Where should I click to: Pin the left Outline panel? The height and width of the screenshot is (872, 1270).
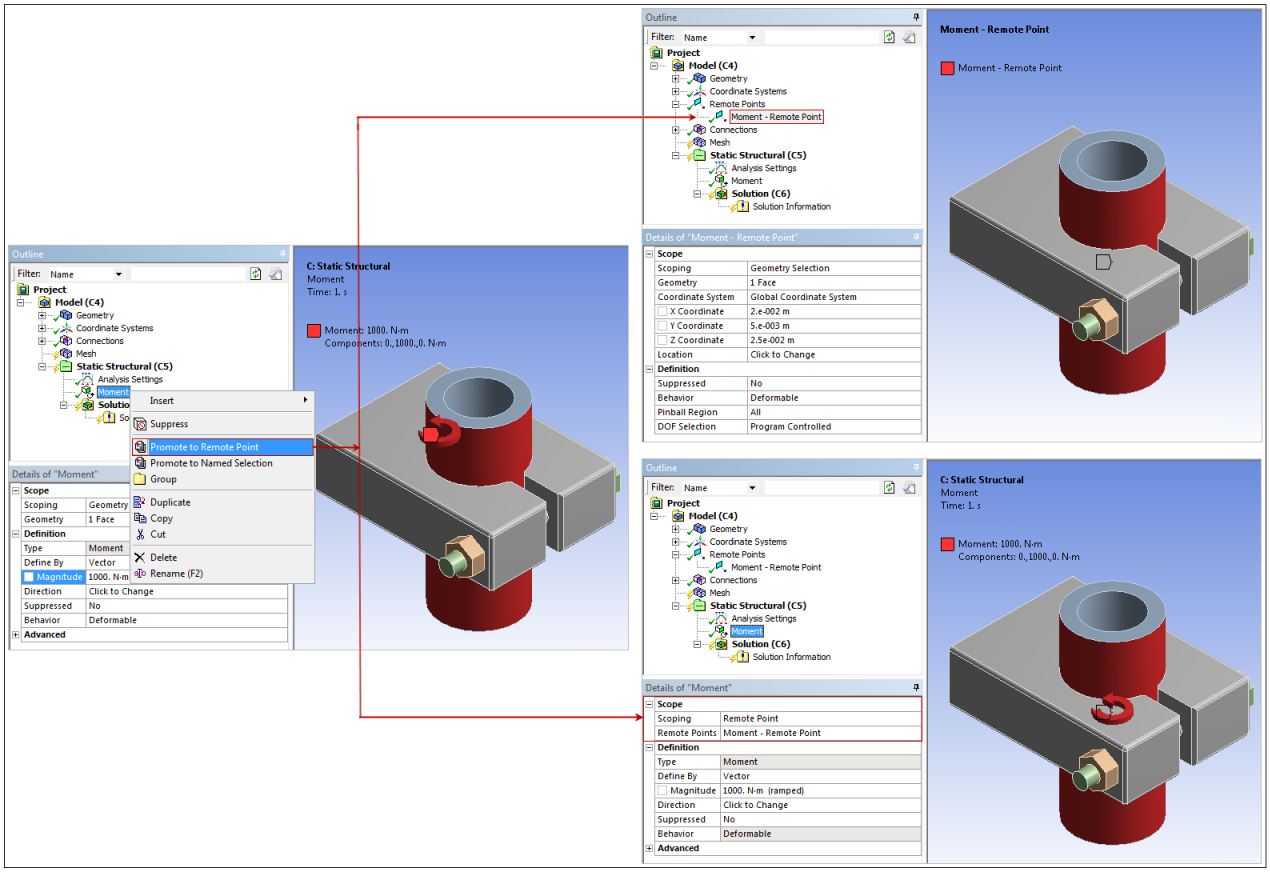point(283,254)
